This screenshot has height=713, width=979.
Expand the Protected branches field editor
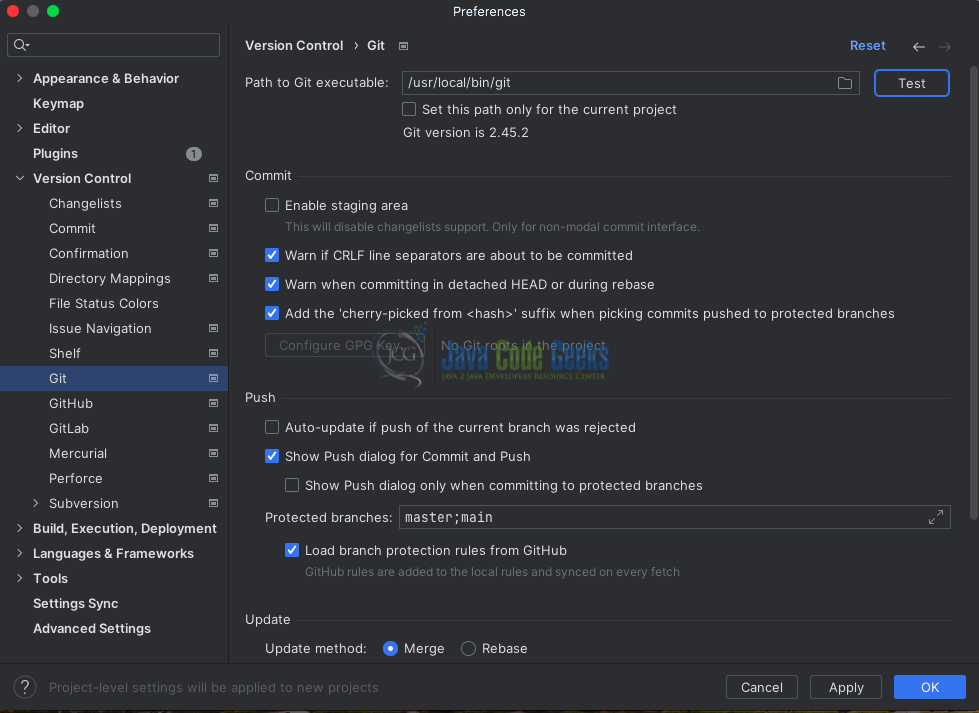click(935, 517)
